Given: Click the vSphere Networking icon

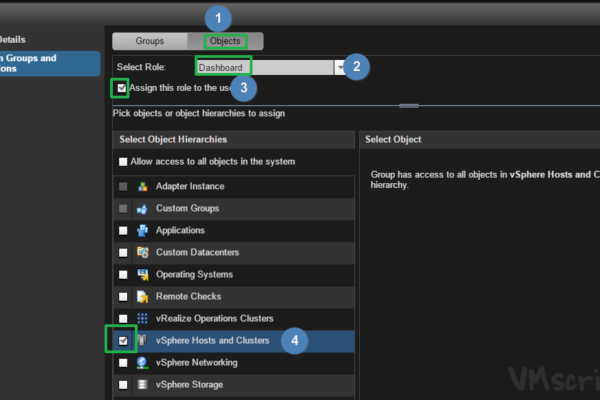Looking at the screenshot, I should coord(143,363).
